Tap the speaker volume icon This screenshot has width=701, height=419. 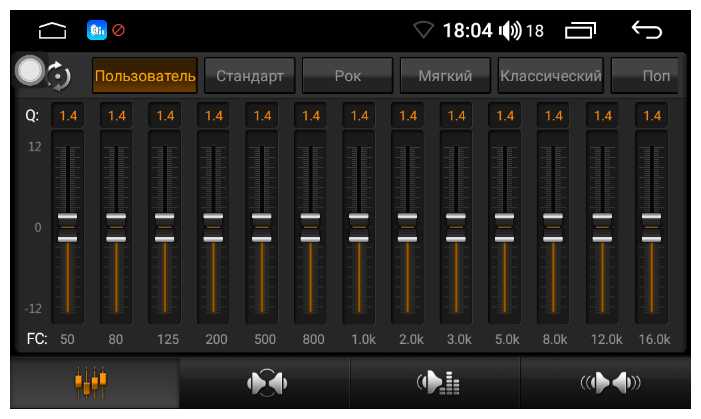click(510, 30)
